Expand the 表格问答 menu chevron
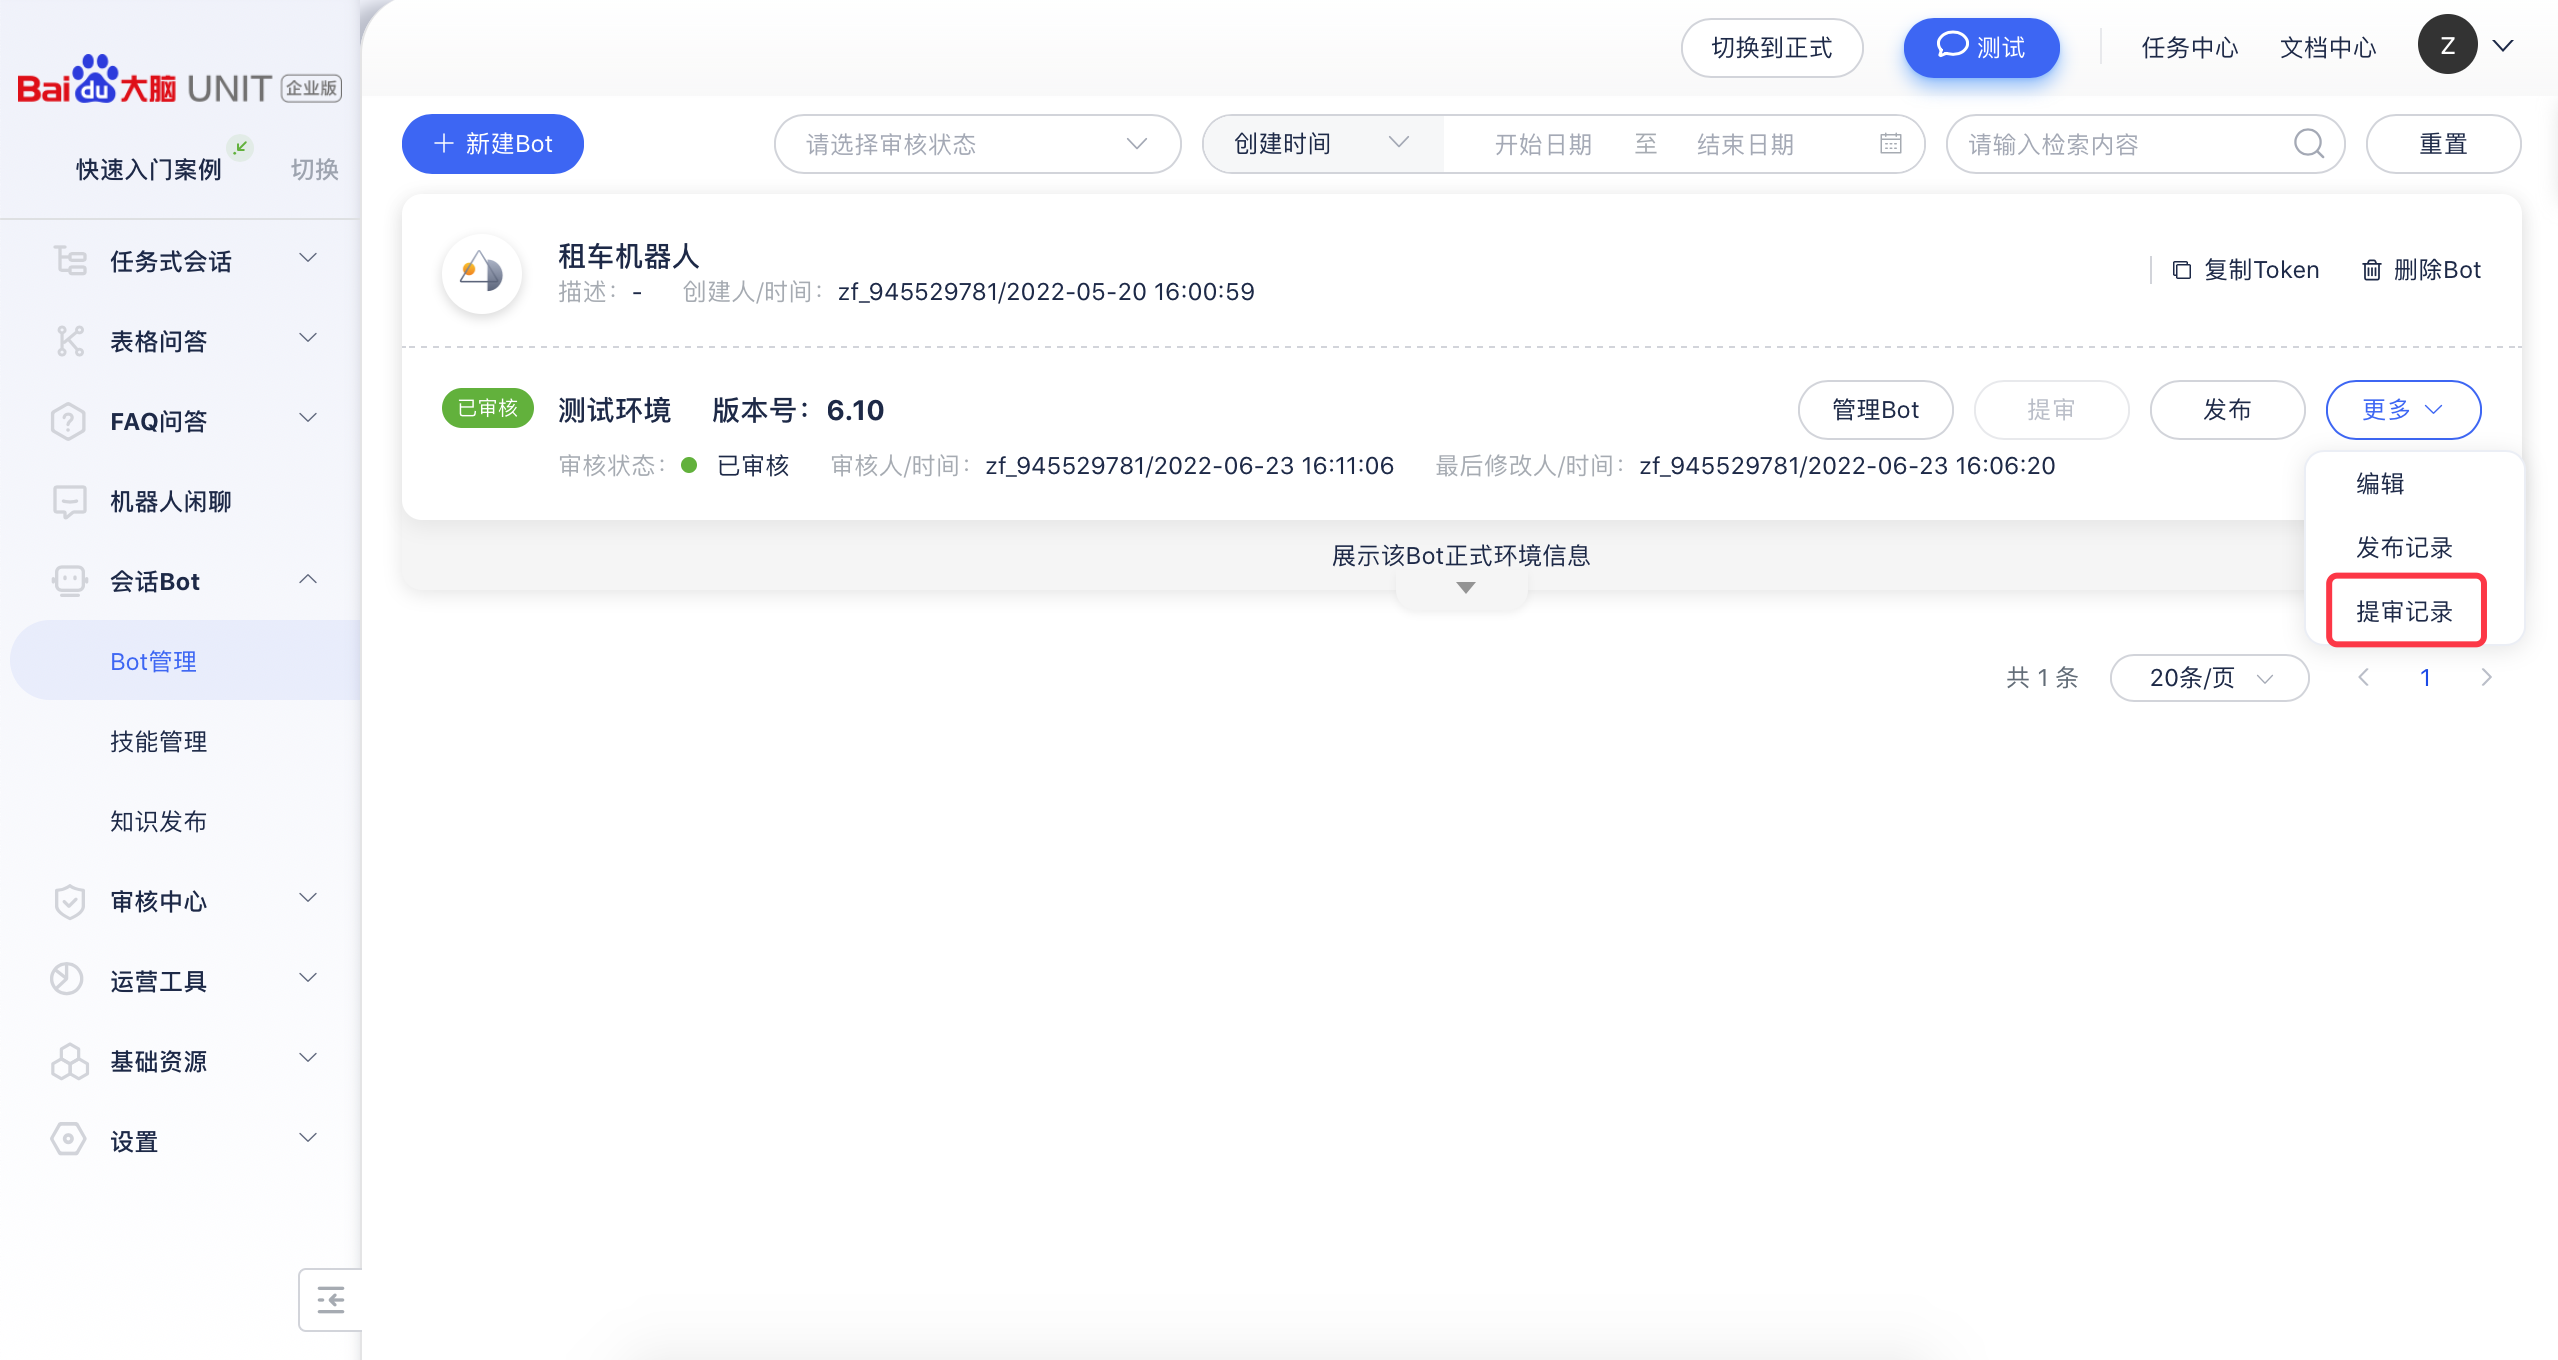This screenshot has height=1360, width=2558. click(x=308, y=338)
